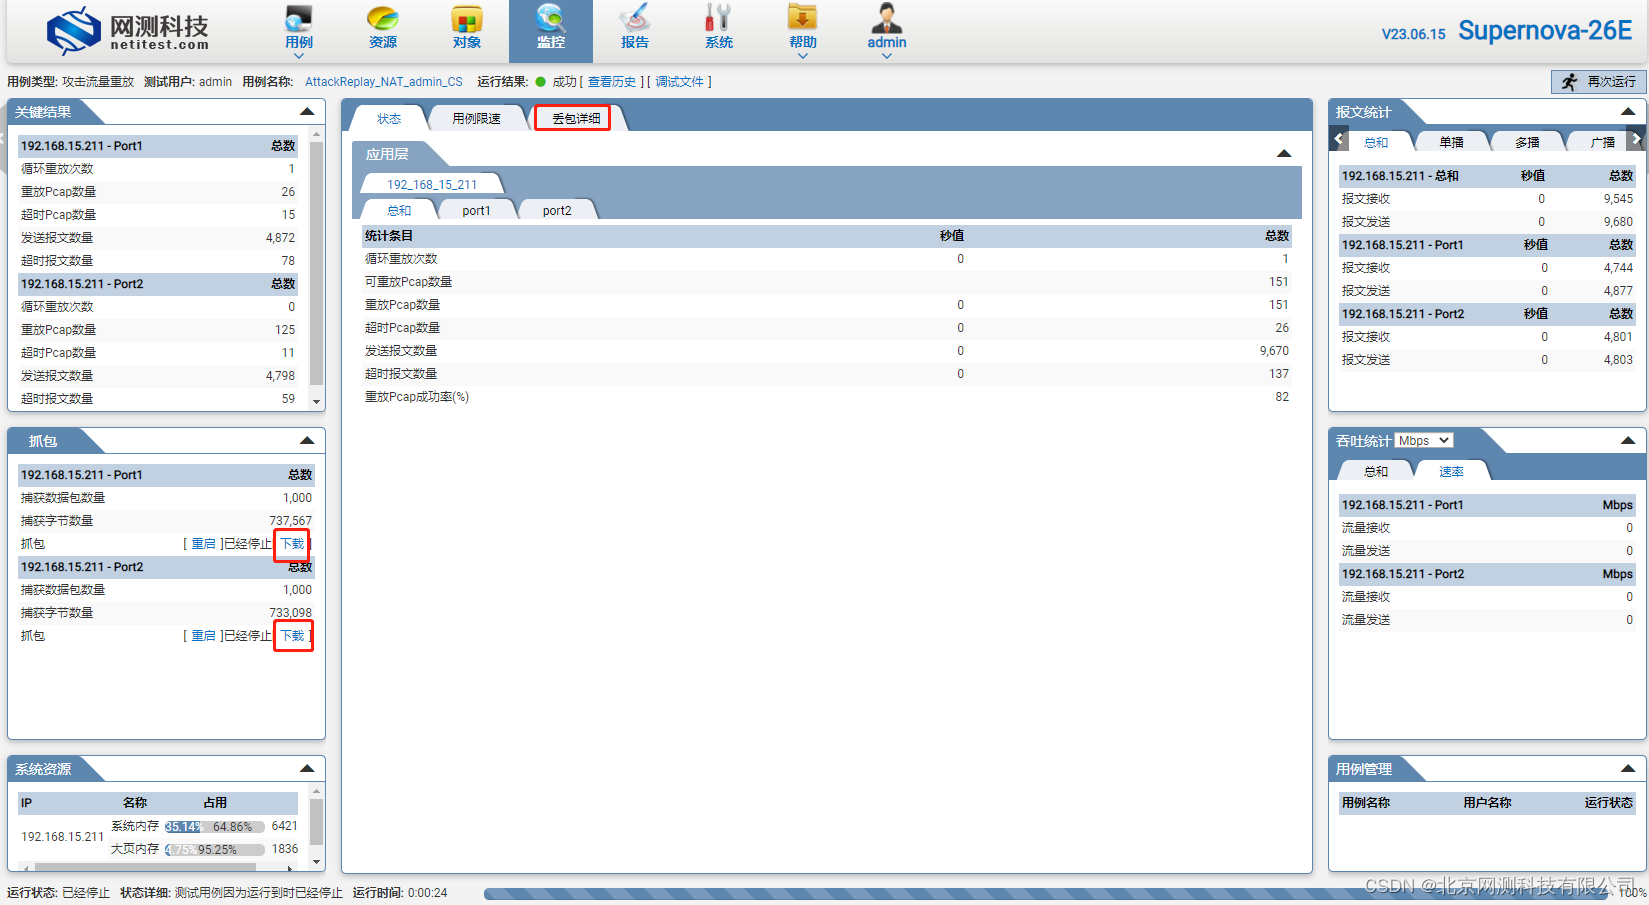The image size is (1649, 905).
Task: Select the 单播 unicast tab
Action: [1451, 142]
